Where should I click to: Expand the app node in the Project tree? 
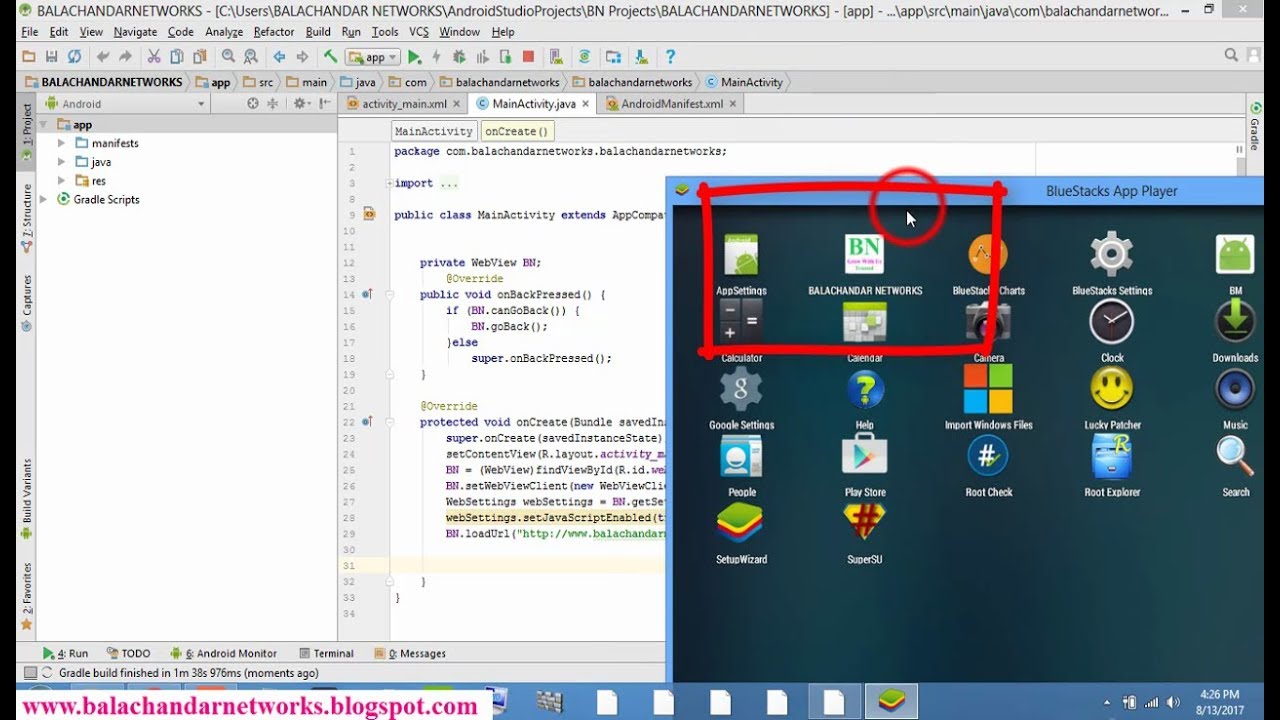tap(44, 124)
